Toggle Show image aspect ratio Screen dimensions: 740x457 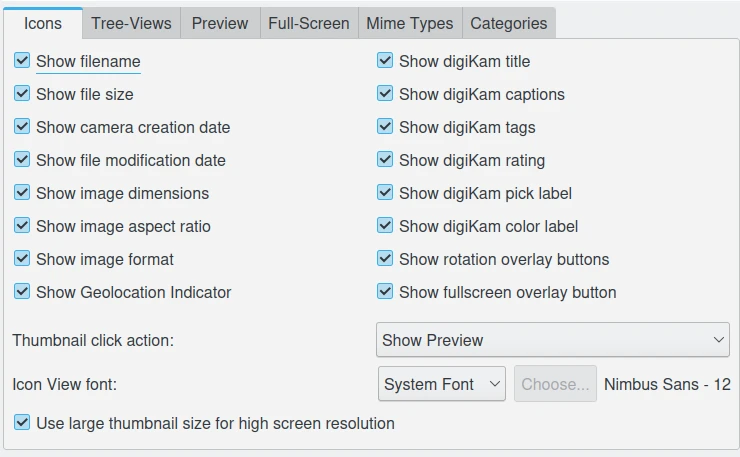click(22, 227)
